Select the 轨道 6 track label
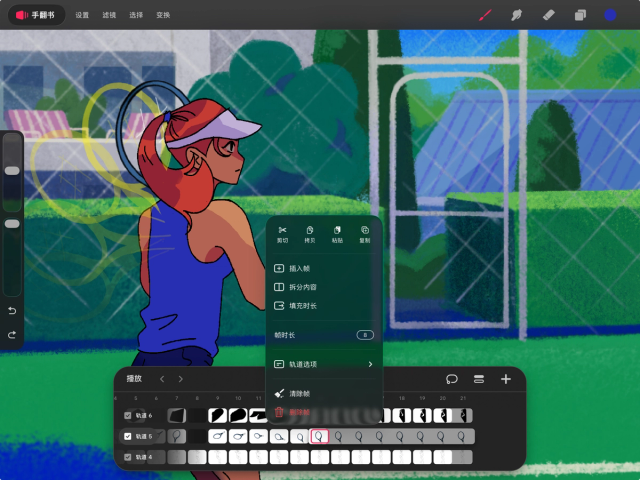Screen dimensions: 640x480 pos(144,416)
